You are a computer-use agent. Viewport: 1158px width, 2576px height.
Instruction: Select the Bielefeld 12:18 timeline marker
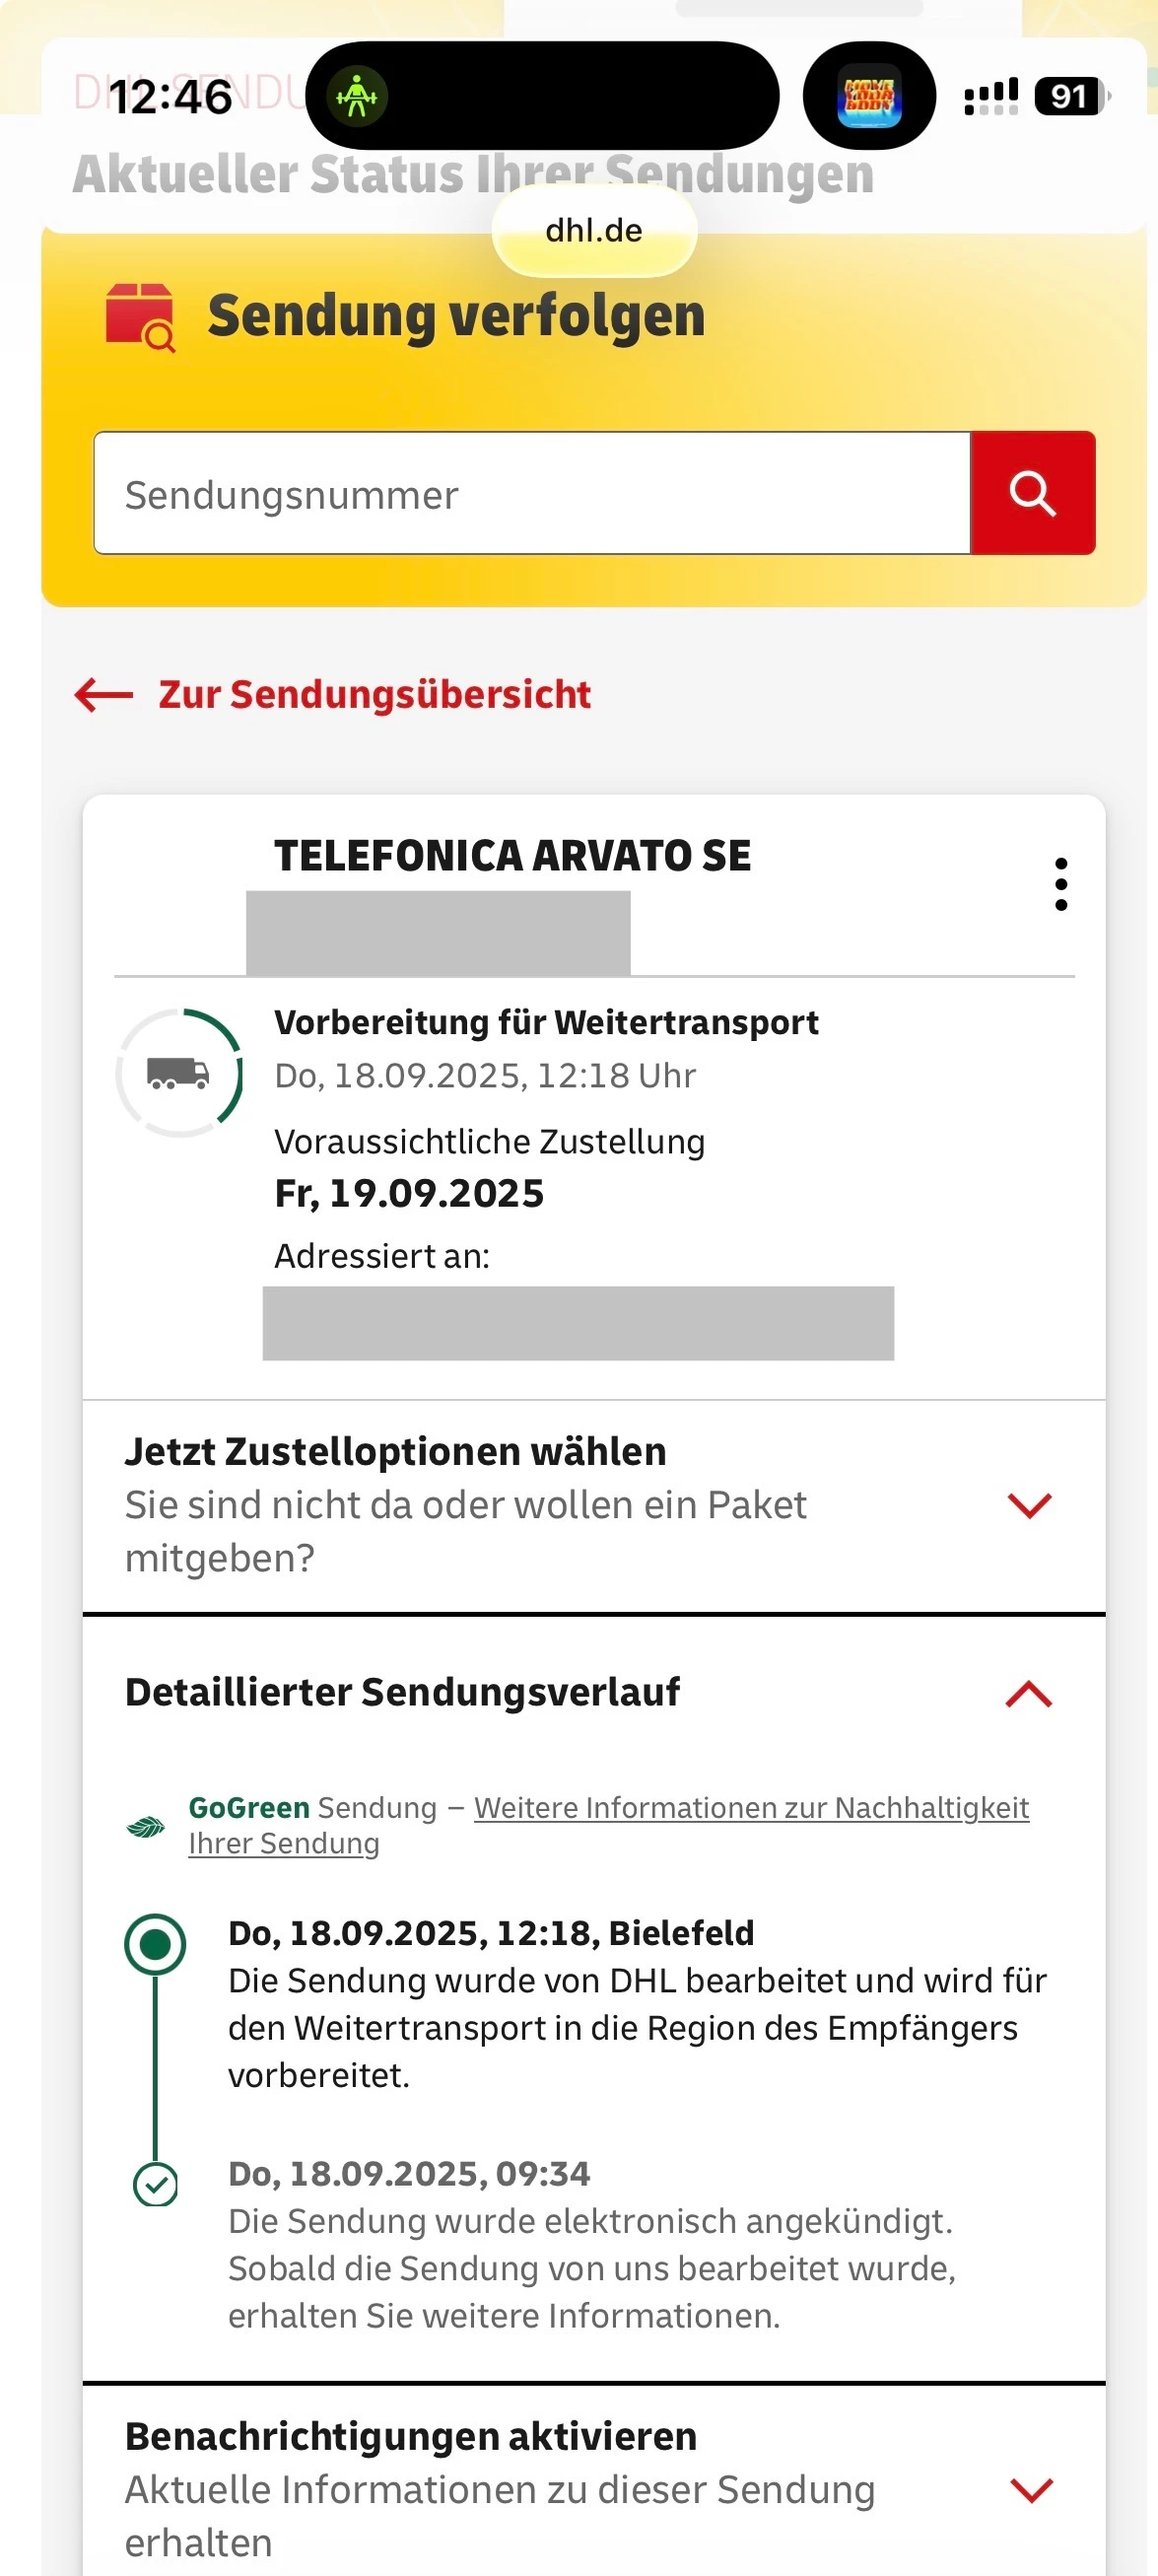coord(155,1944)
